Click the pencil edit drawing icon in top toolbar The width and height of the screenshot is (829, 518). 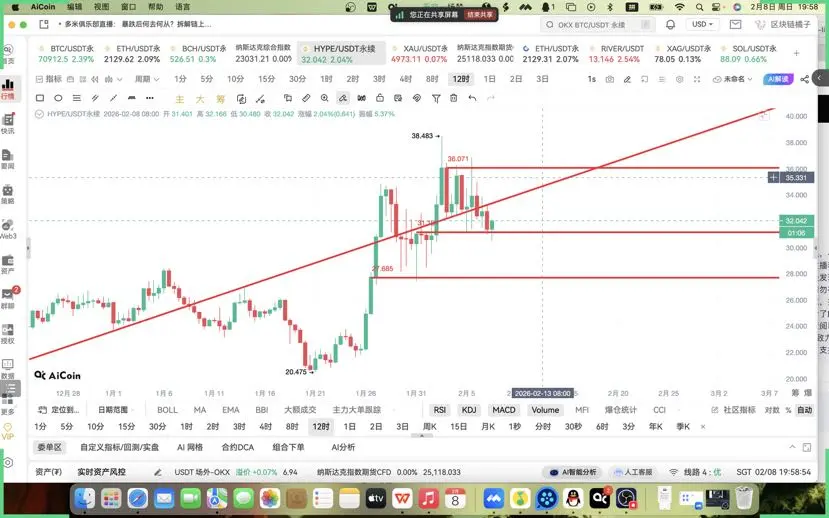[627, 79]
